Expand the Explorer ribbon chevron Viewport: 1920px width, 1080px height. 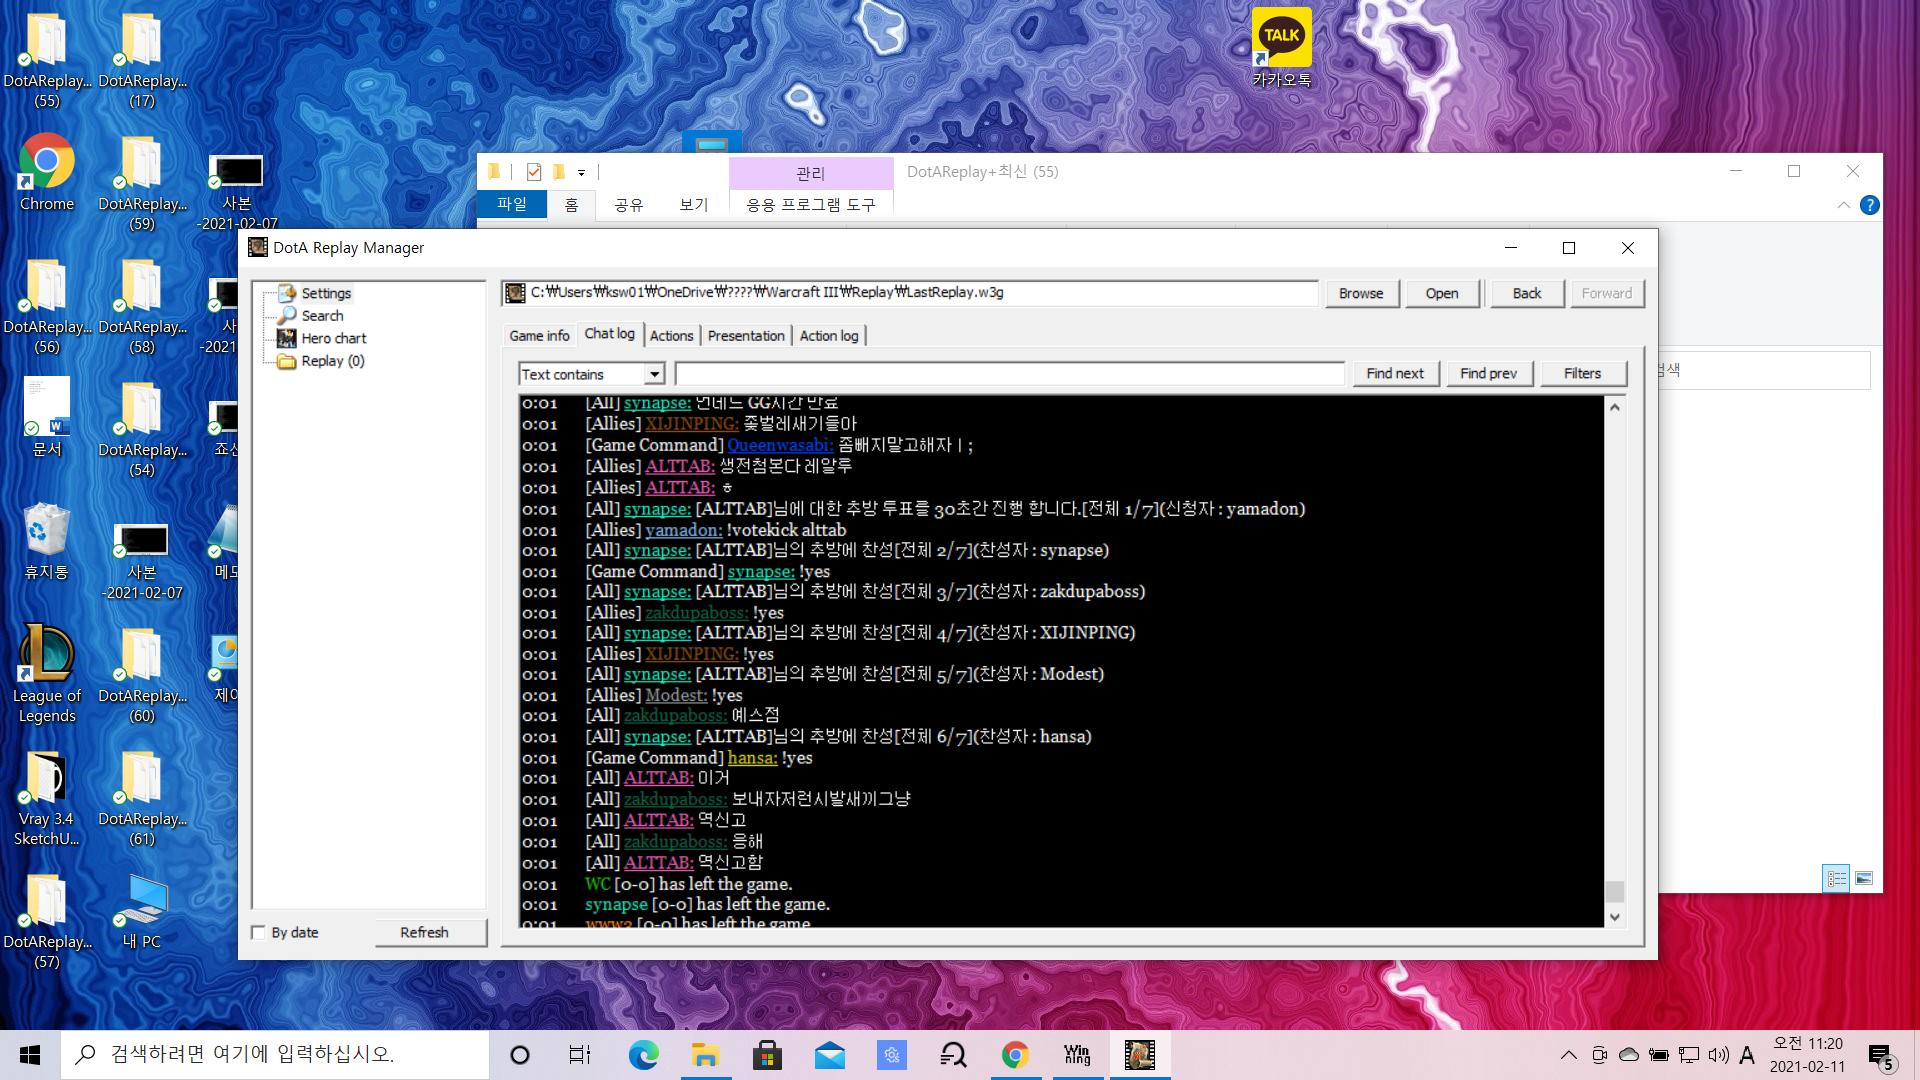1843,205
